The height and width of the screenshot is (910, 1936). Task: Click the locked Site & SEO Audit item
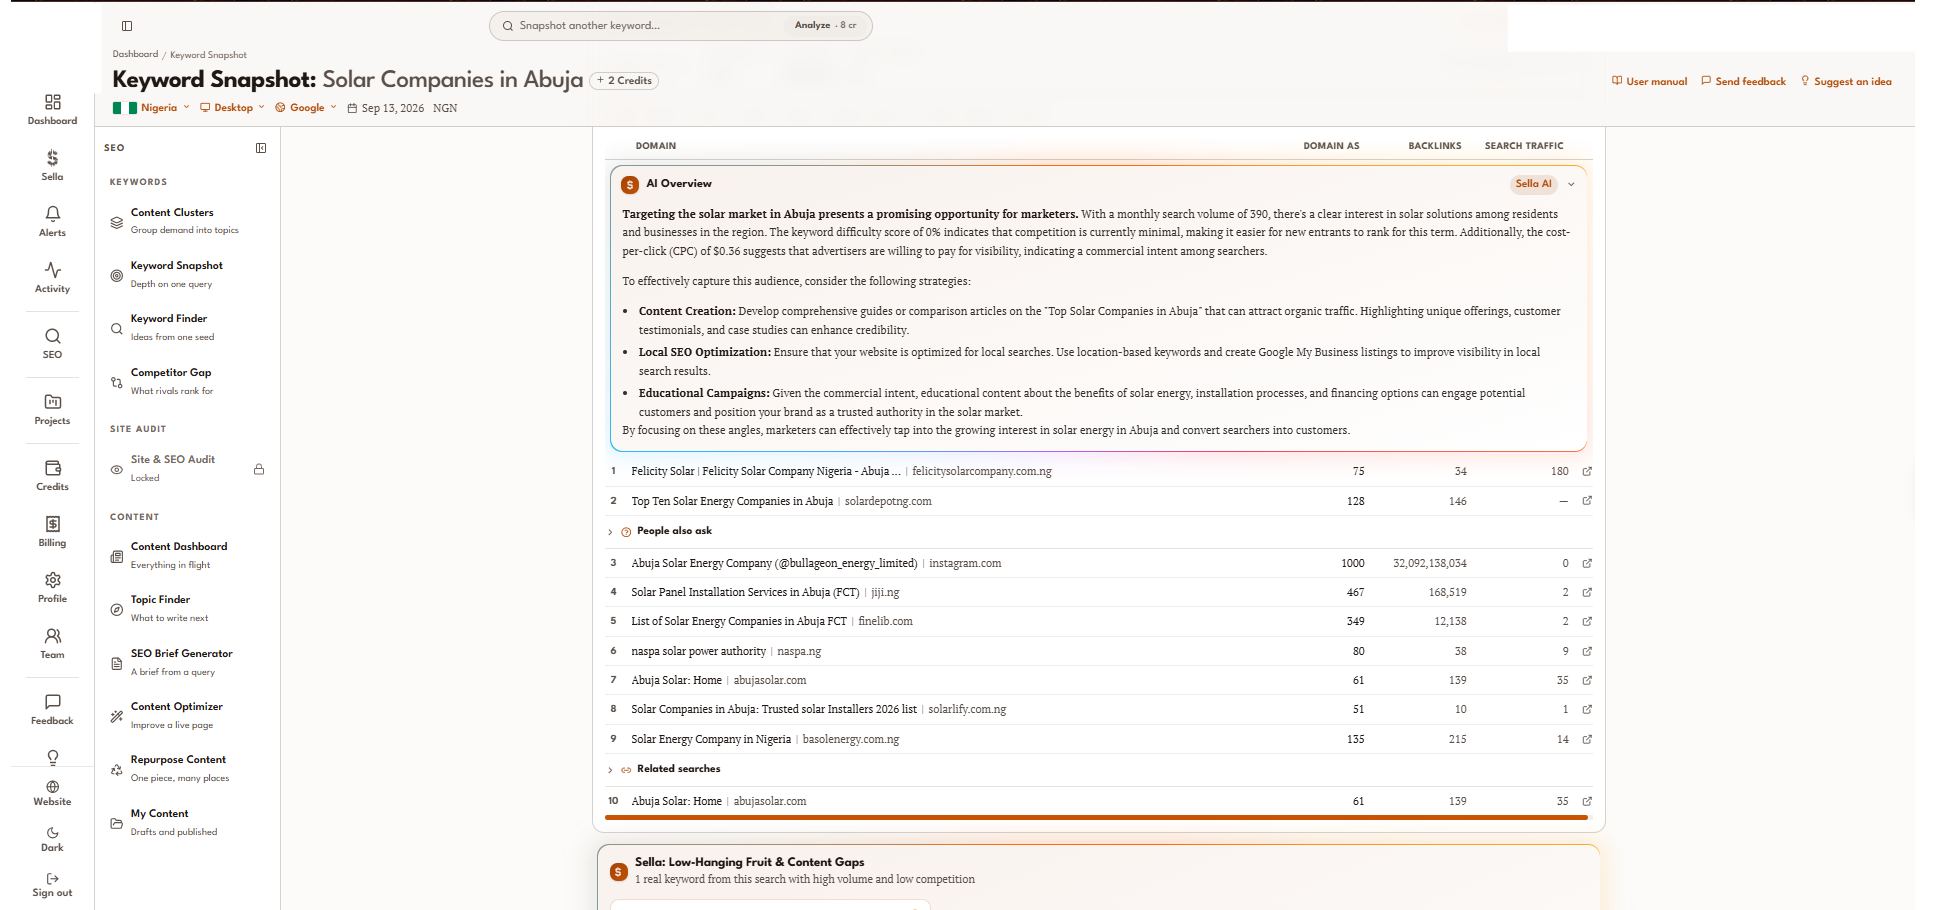click(186, 468)
